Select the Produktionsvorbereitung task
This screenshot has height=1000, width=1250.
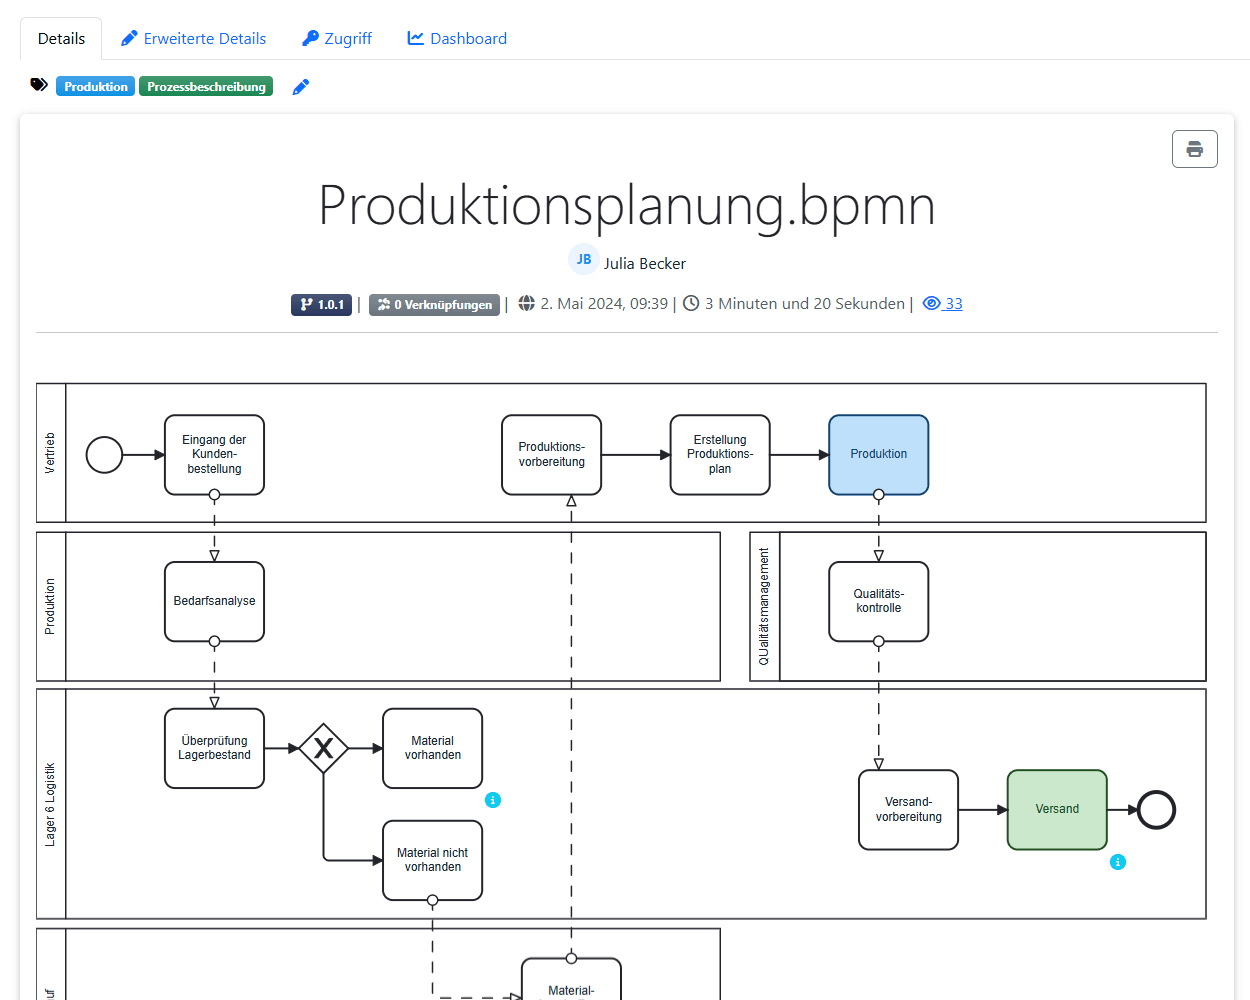(x=551, y=455)
